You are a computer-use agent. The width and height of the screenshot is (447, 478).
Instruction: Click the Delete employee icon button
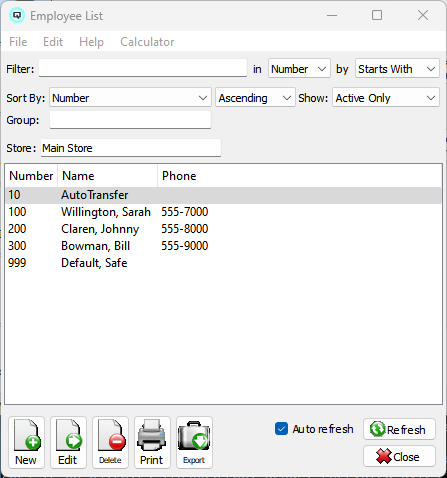tap(110, 442)
